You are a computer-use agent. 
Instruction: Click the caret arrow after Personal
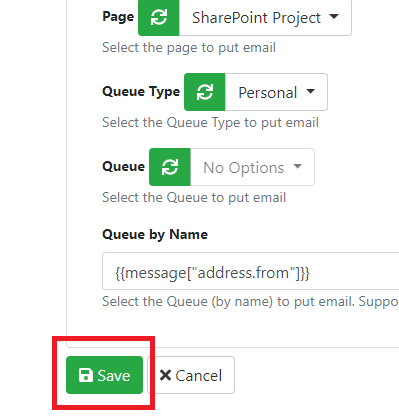click(x=310, y=91)
